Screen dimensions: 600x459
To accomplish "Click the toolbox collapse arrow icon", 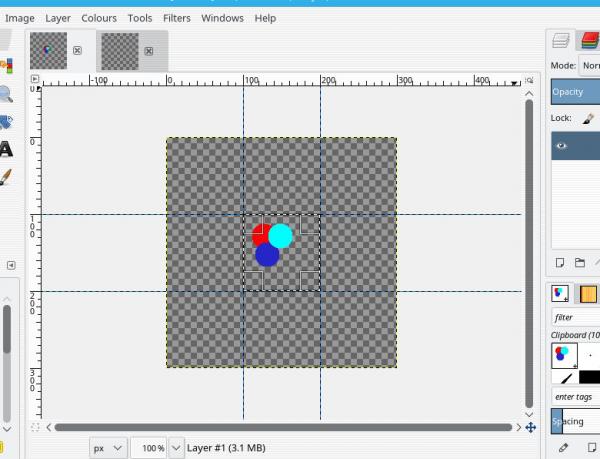I will (x=11, y=265).
